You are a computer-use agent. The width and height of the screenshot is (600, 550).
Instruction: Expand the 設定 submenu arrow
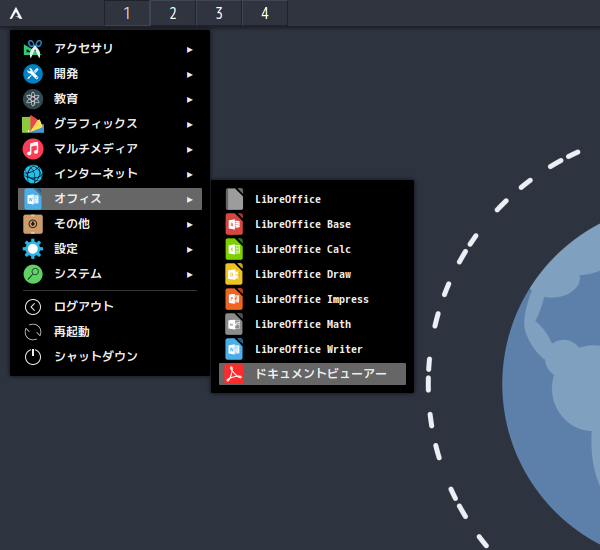point(189,250)
